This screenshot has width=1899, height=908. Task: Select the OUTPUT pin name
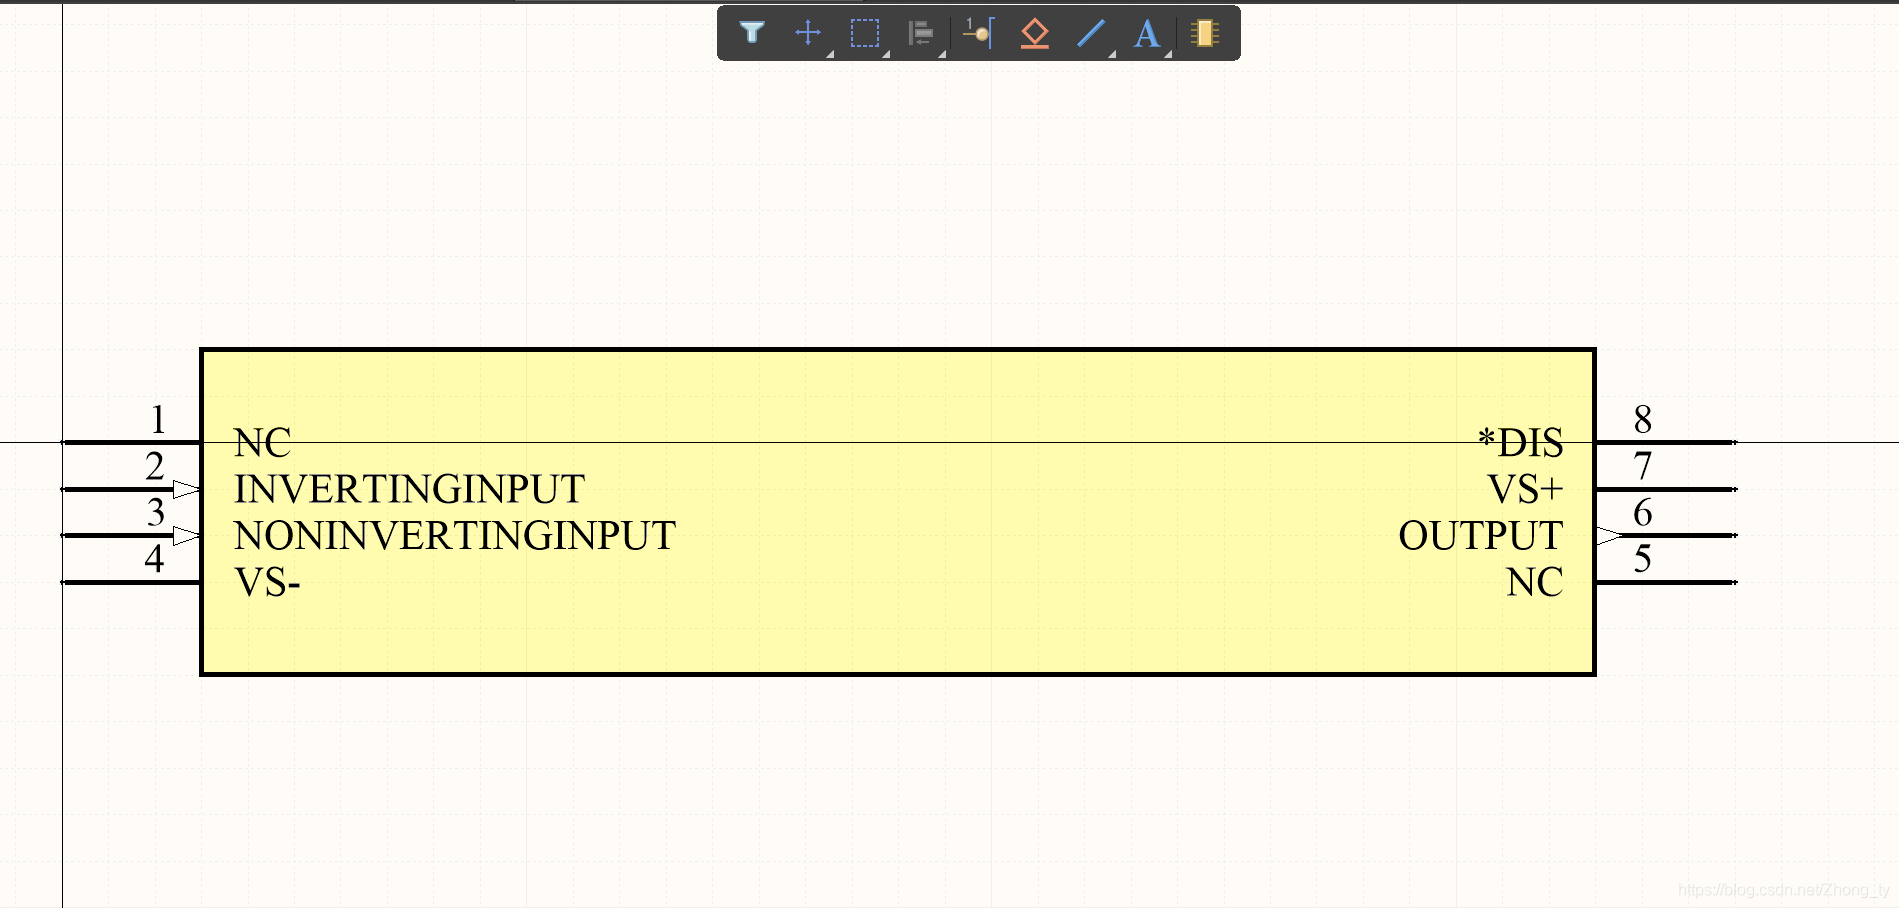(1481, 536)
